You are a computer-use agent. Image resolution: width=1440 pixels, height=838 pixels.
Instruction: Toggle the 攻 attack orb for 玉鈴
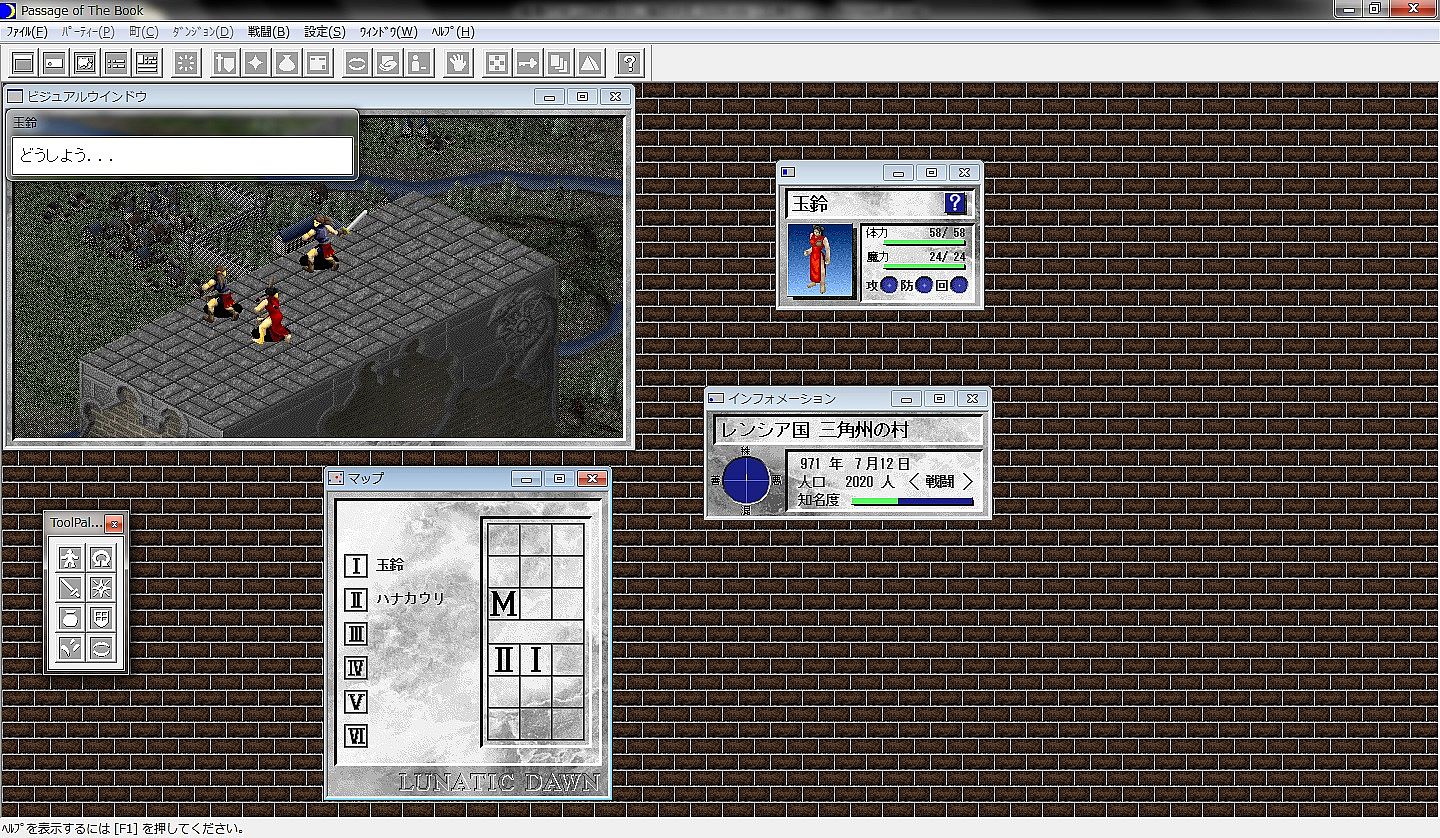pyautogui.click(x=889, y=285)
